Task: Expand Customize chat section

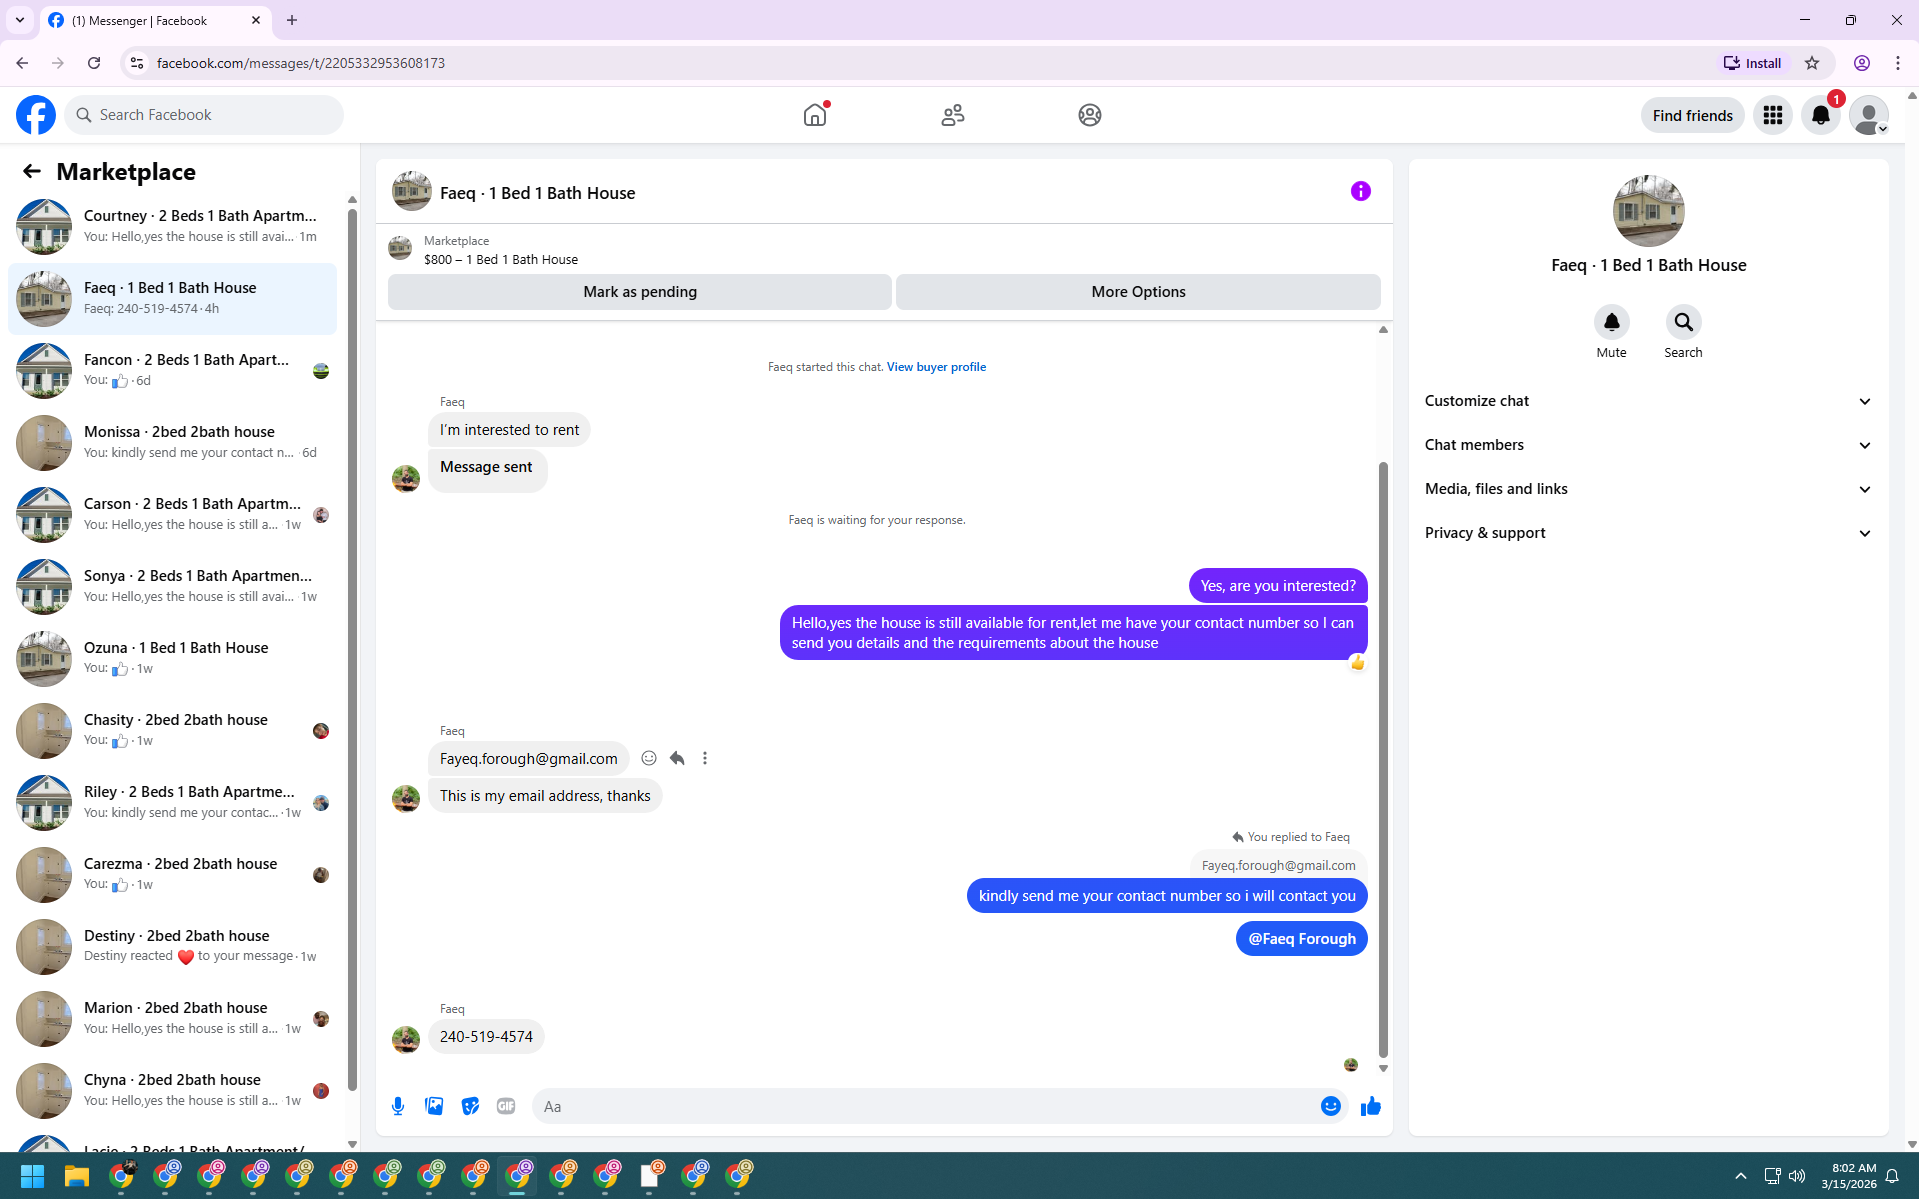Action: [x=1648, y=401]
